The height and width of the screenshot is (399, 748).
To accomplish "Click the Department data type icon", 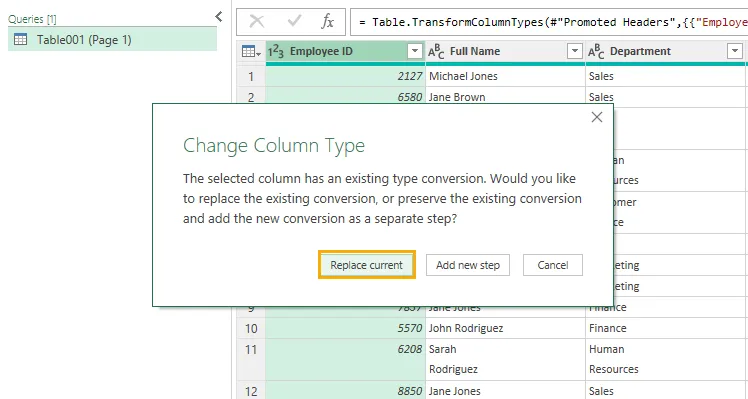I will (x=596, y=51).
